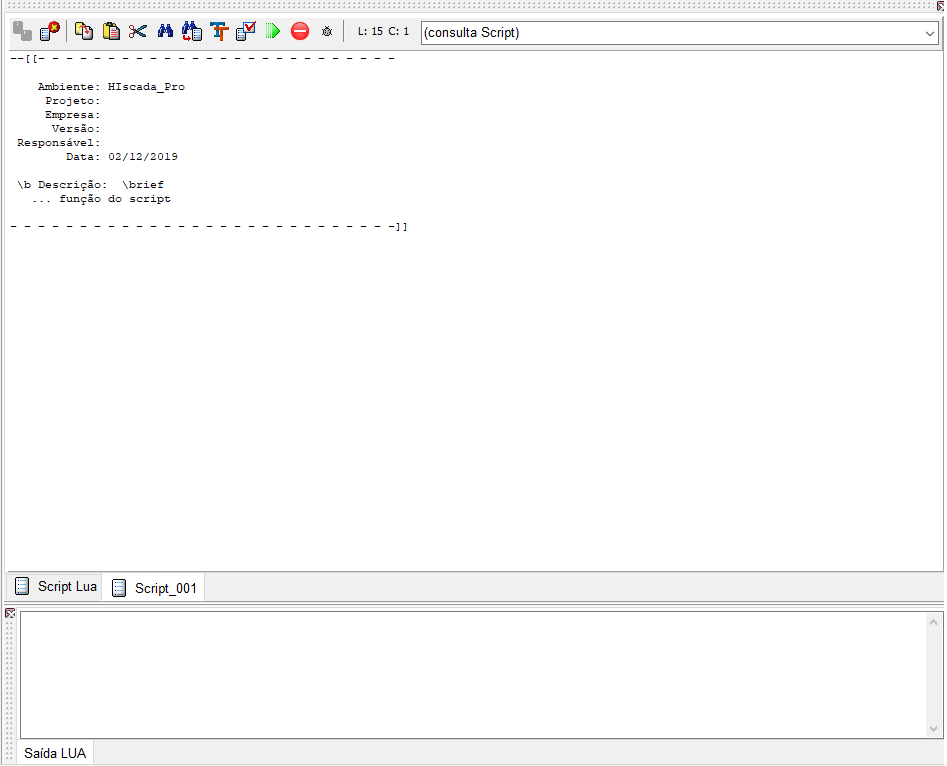Click the find and replace binoculars icon

click(x=192, y=31)
